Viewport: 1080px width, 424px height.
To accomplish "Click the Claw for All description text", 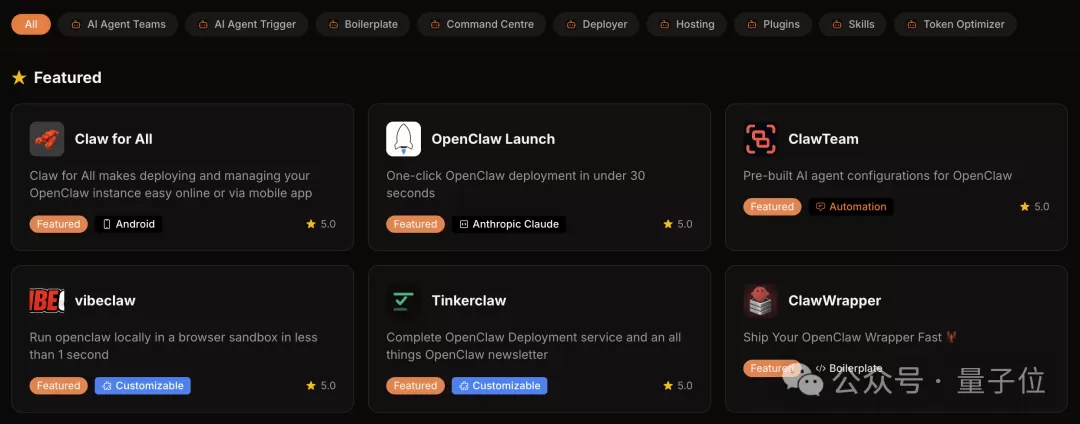I will pyautogui.click(x=171, y=184).
